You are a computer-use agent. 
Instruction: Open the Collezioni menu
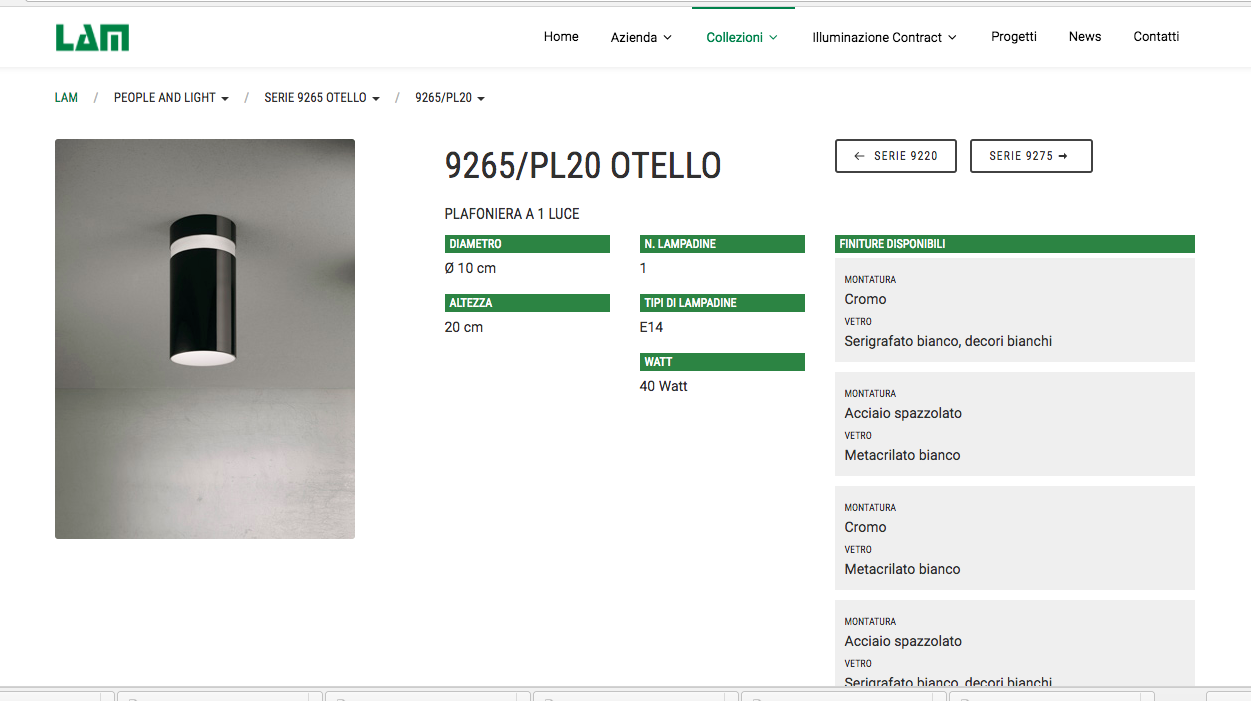point(742,38)
